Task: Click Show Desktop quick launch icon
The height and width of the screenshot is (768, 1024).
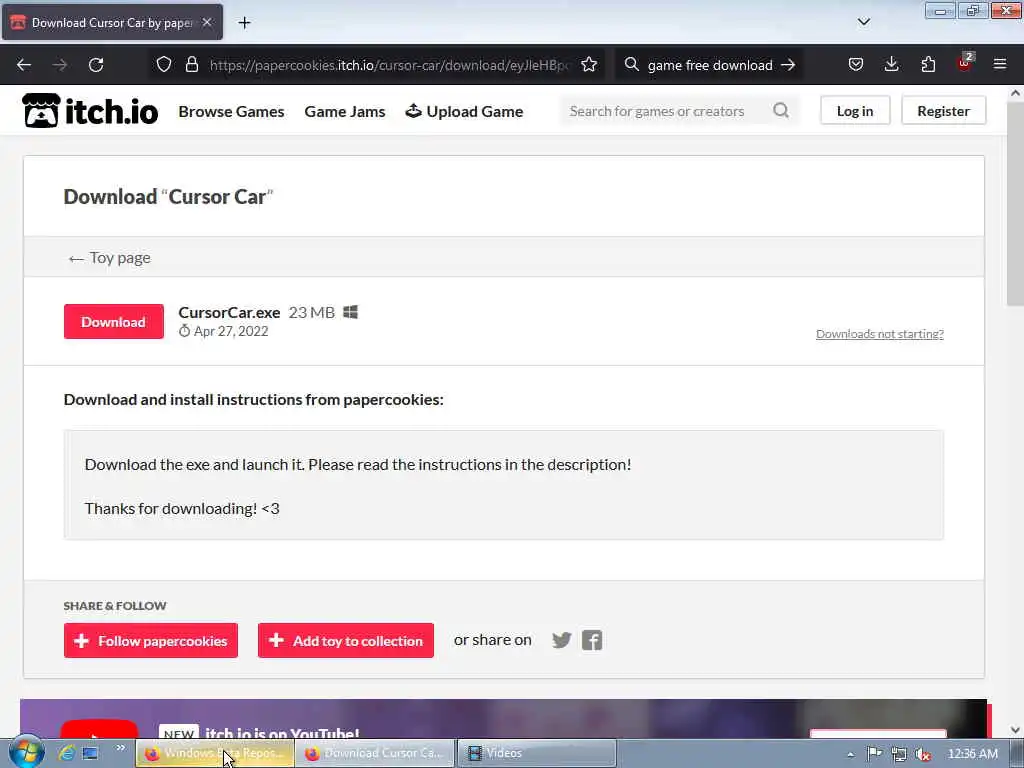Action: tap(90, 753)
